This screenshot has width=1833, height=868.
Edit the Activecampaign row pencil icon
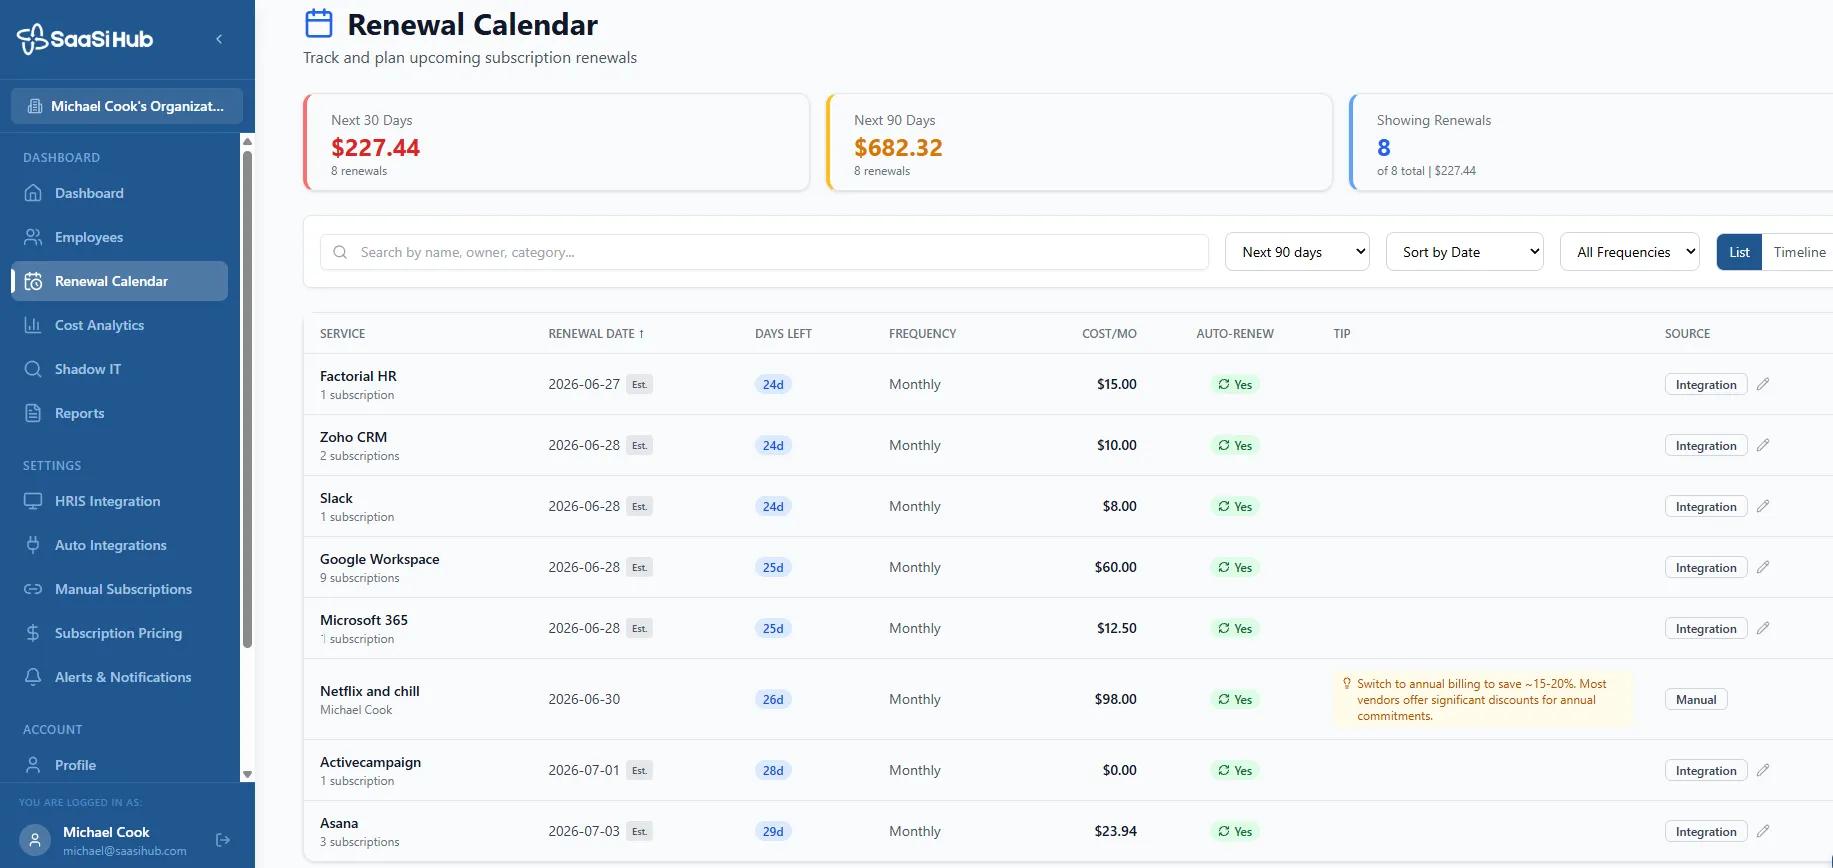pyautogui.click(x=1763, y=770)
